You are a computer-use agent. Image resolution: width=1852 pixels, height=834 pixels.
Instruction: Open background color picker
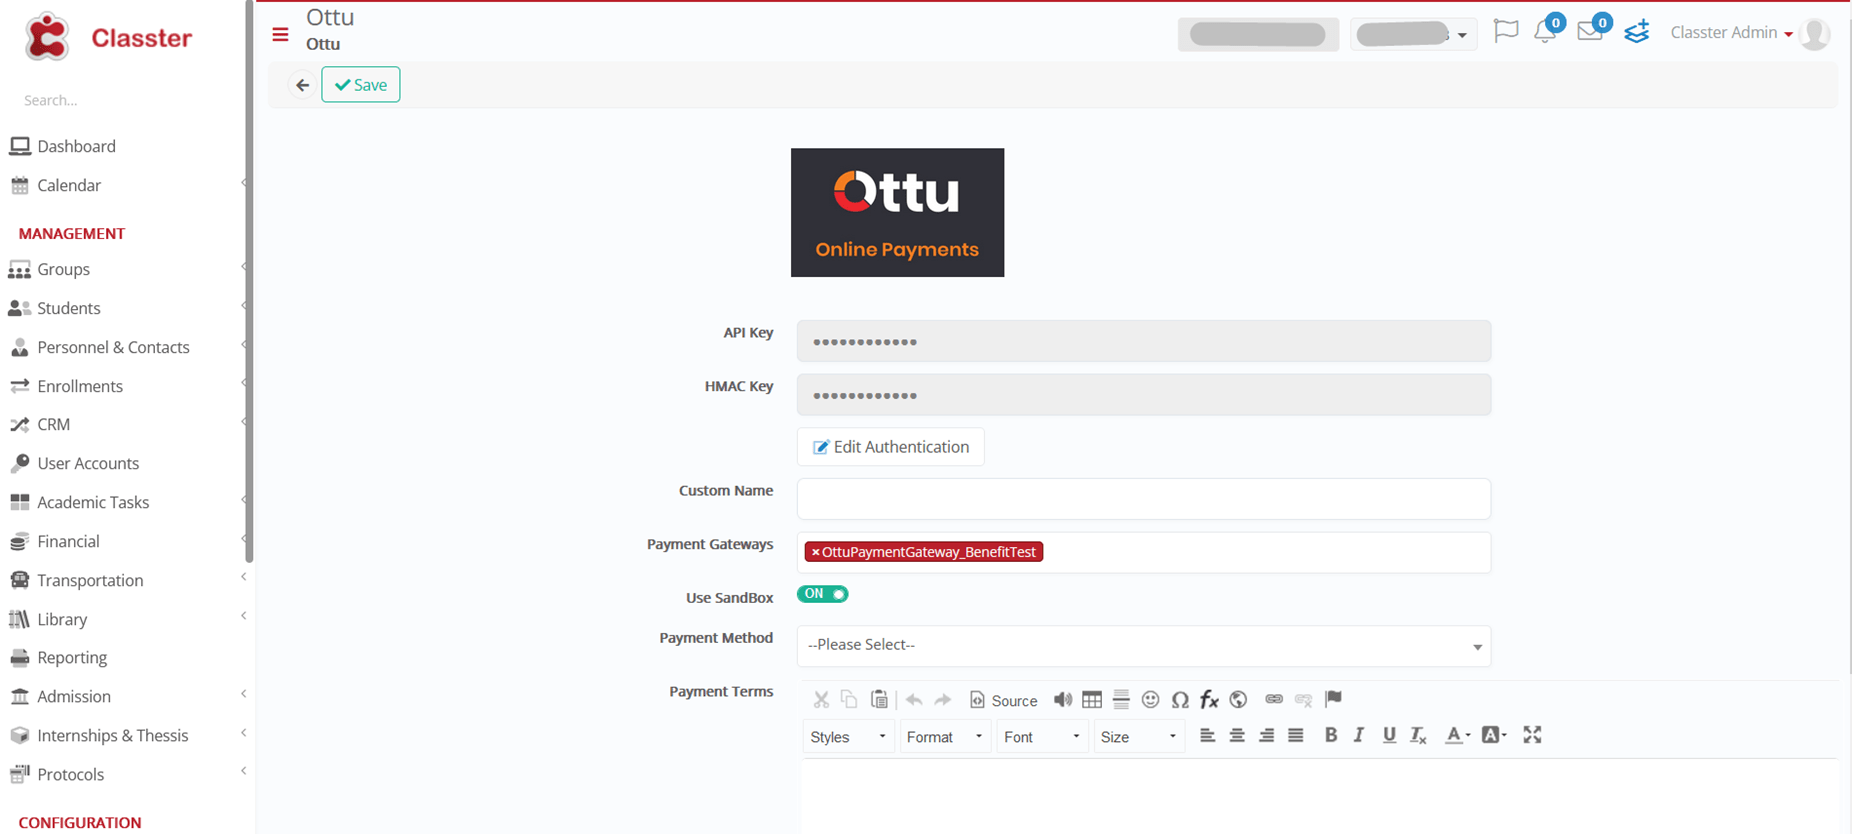pos(1494,735)
